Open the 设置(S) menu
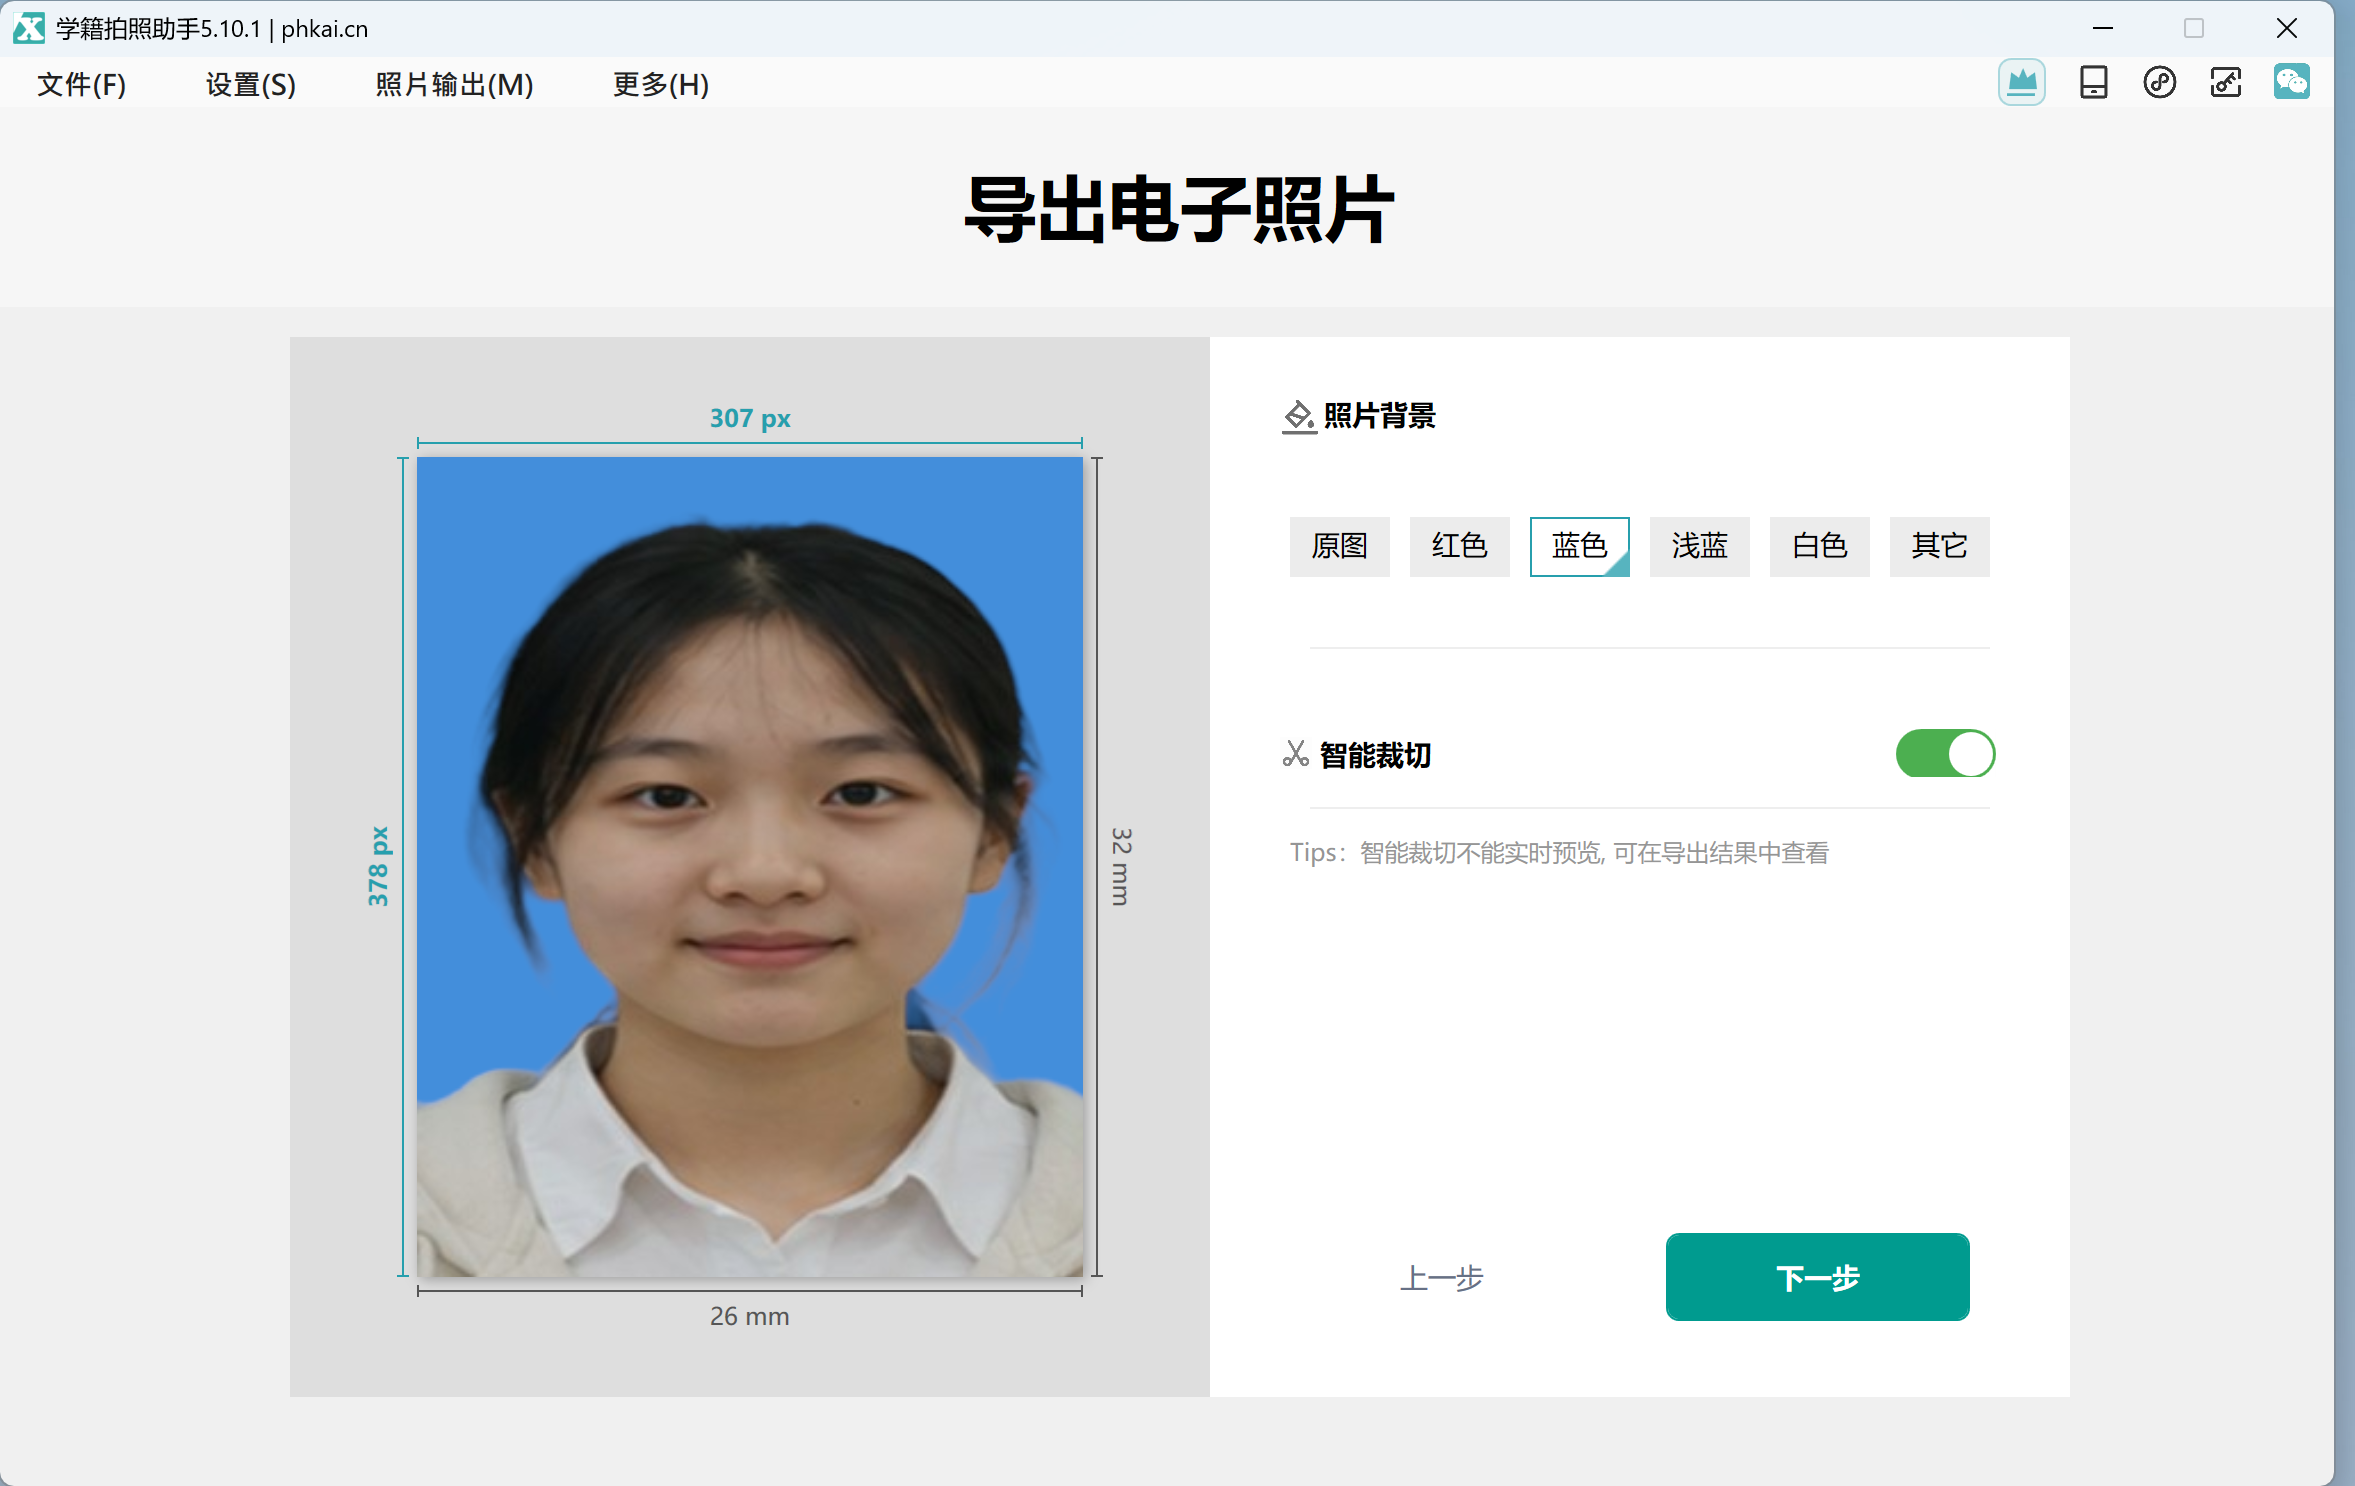Image resolution: width=2355 pixels, height=1486 pixels. 251,84
